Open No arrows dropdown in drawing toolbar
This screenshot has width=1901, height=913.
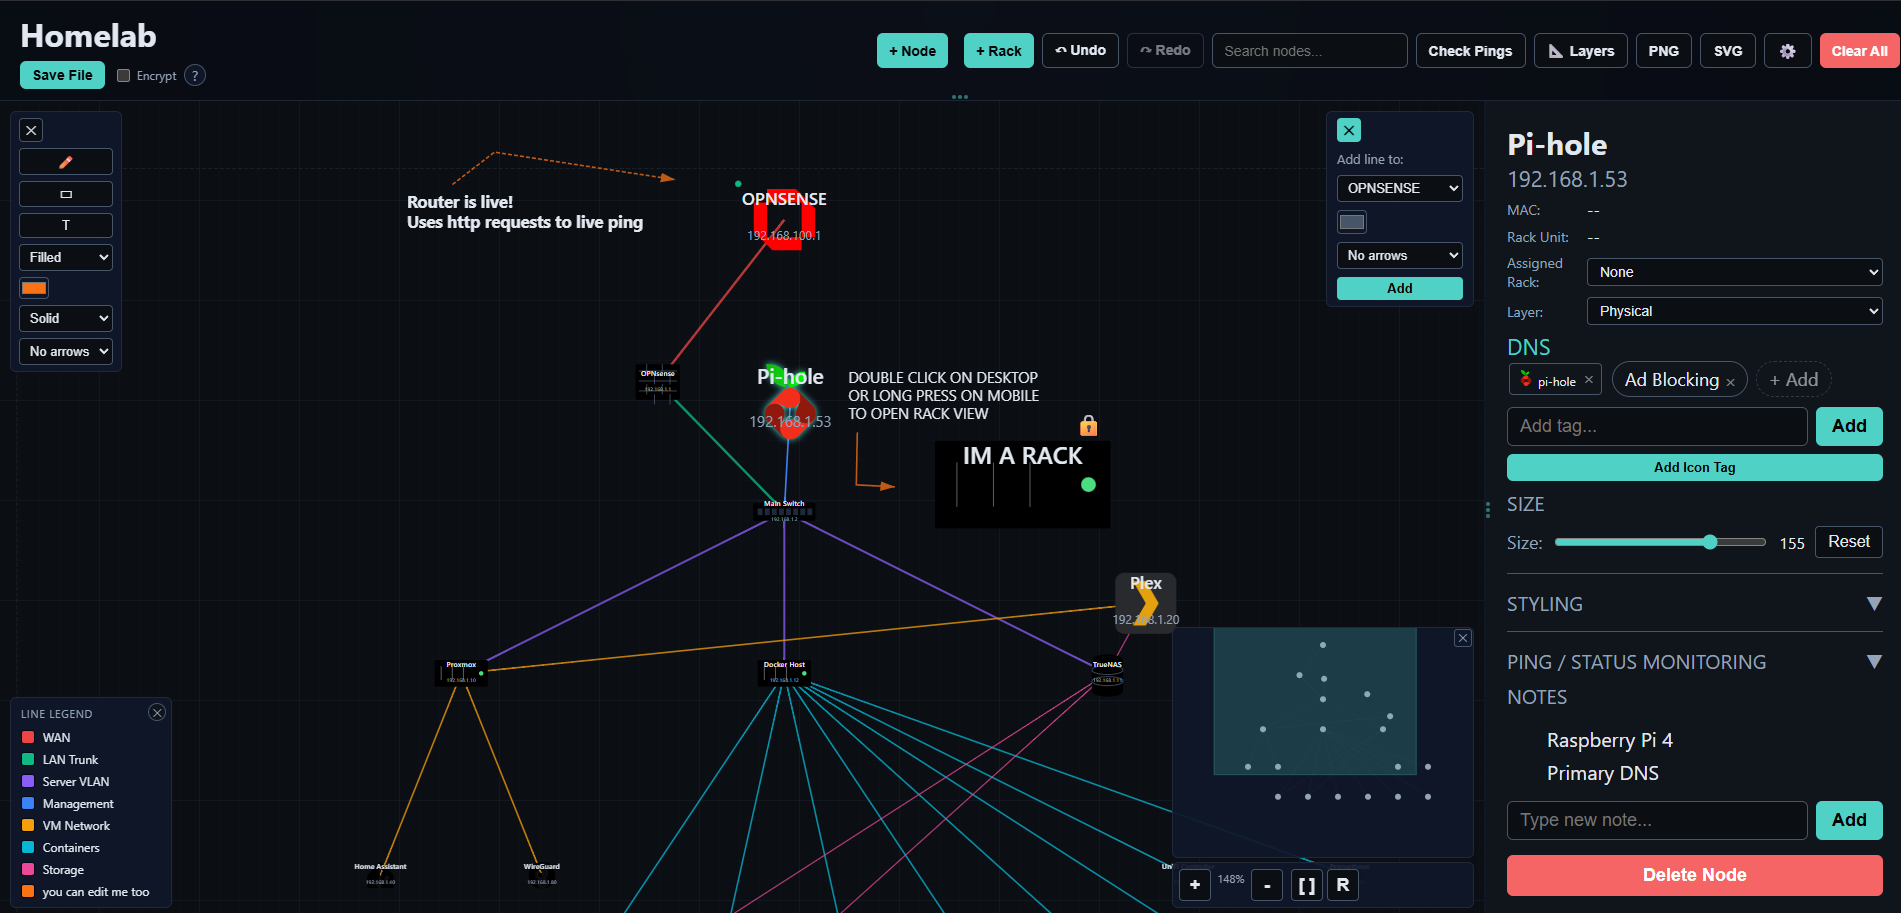(66, 351)
